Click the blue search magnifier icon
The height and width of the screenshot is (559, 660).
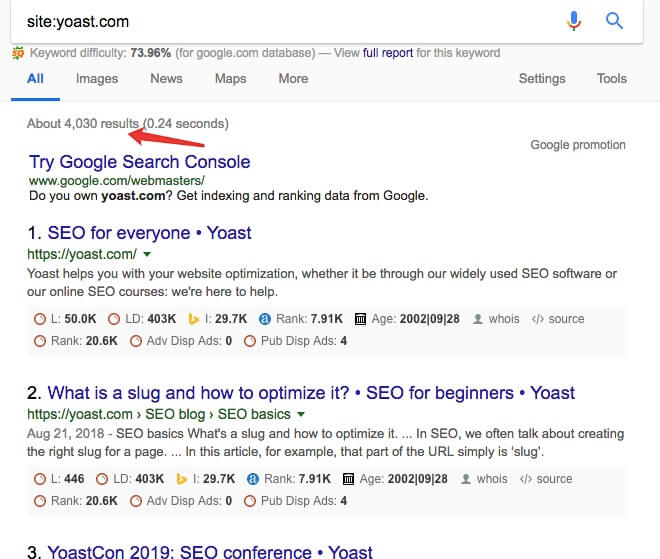click(614, 20)
